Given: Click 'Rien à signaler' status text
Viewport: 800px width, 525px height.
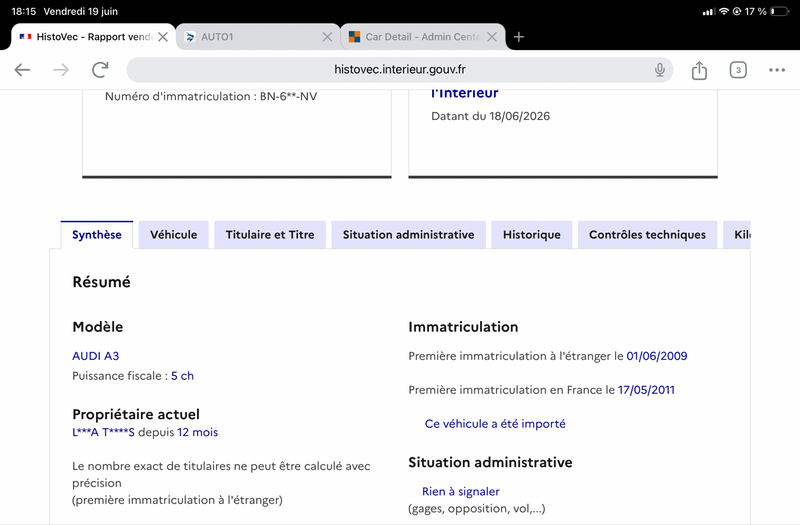Looking at the screenshot, I should [461, 492].
